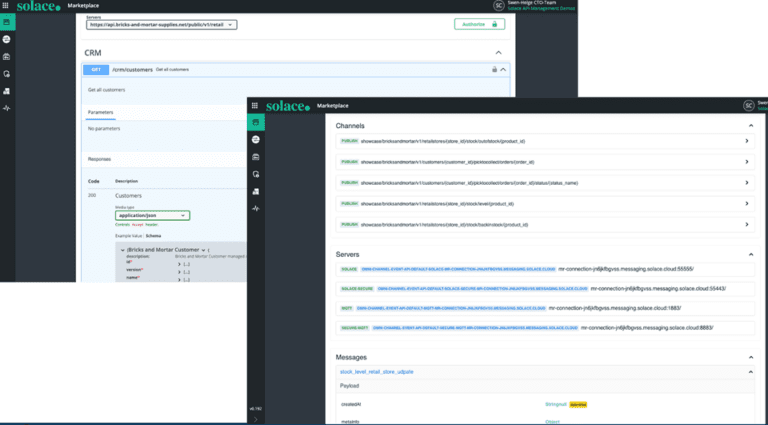The image size is (768, 425).
Task: Expand the id property in the schema
Action: tap(179, 264)
